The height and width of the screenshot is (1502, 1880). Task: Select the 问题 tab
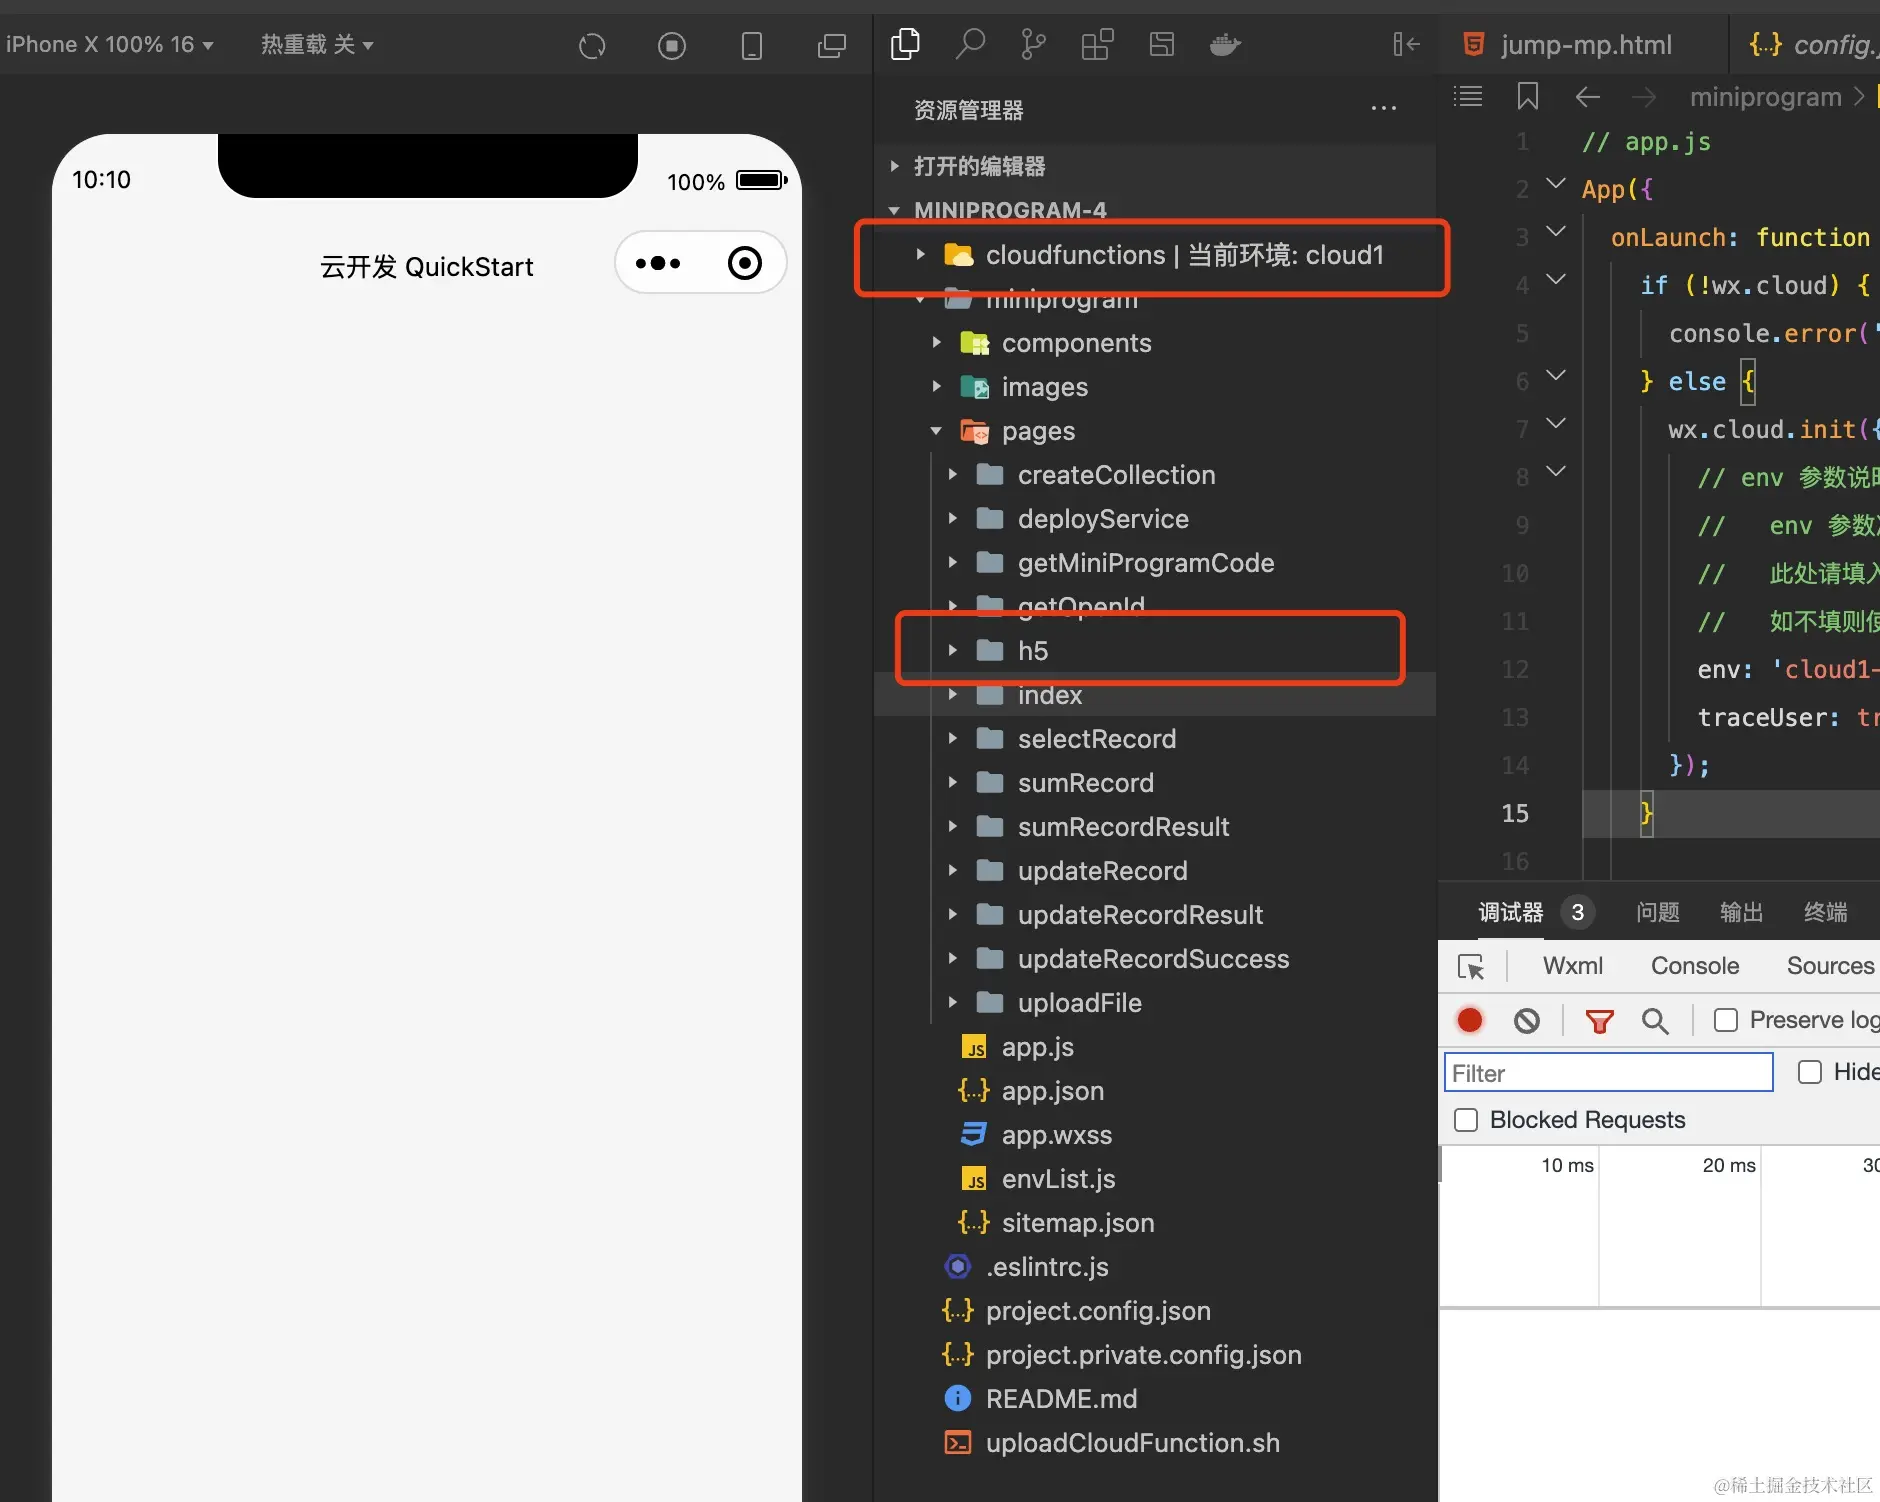pyautogui.click(x=1658, y=912)
